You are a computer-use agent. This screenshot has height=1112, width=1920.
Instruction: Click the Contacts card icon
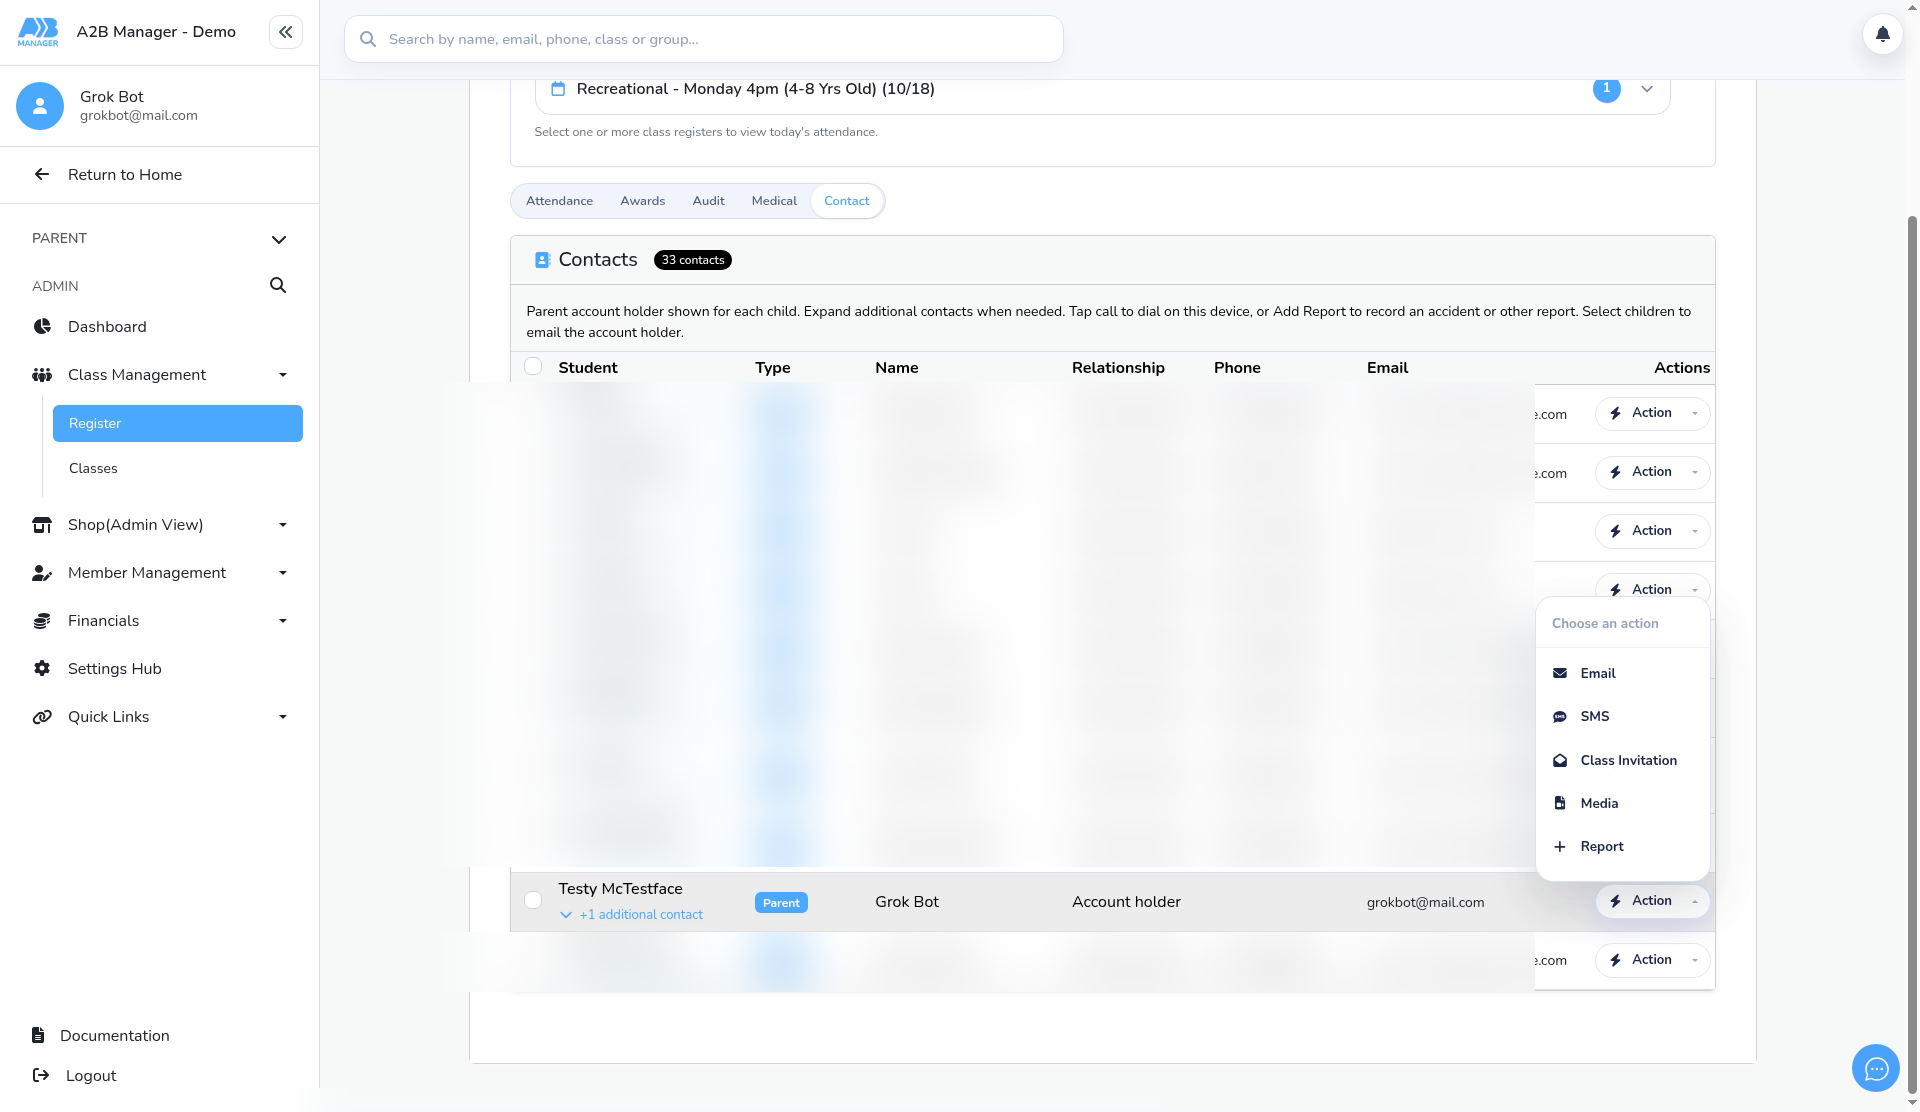click(x=542, y=260)
